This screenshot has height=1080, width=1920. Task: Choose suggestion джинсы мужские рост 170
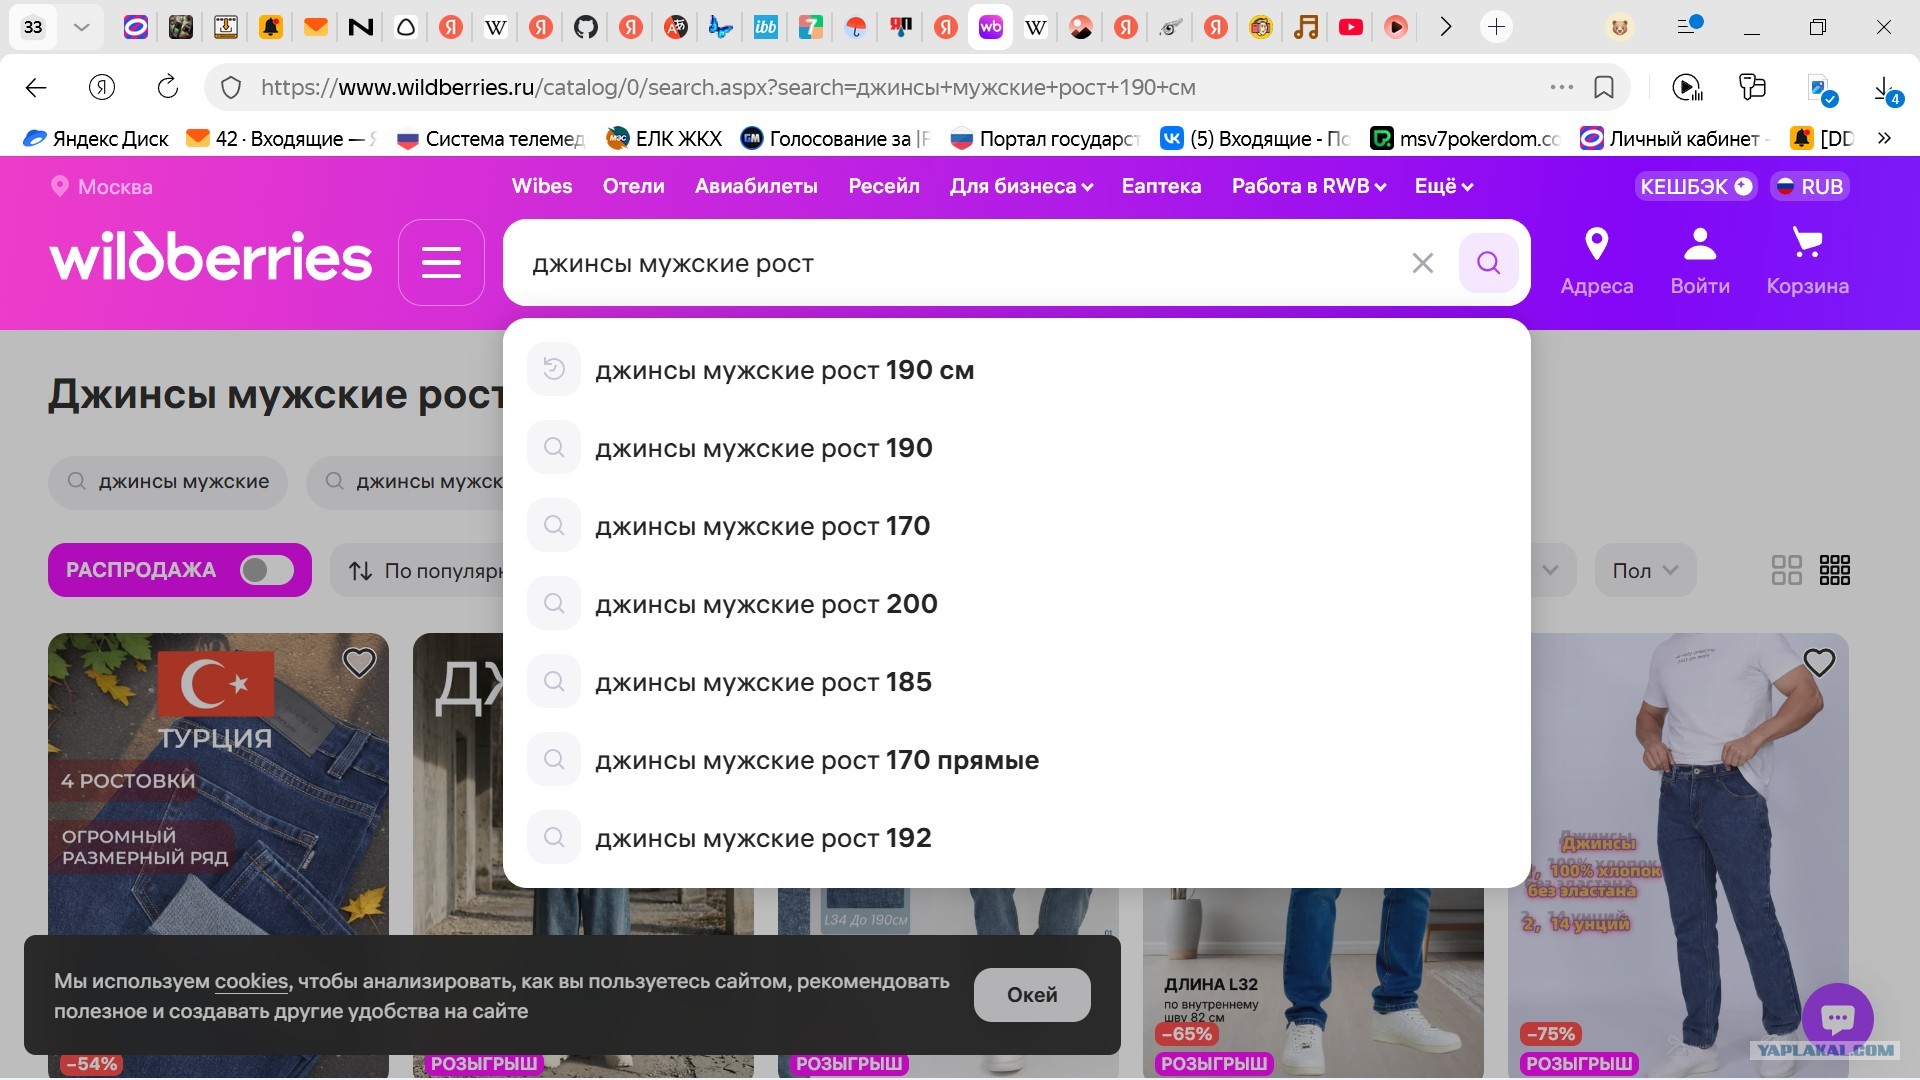point(1016,526)
